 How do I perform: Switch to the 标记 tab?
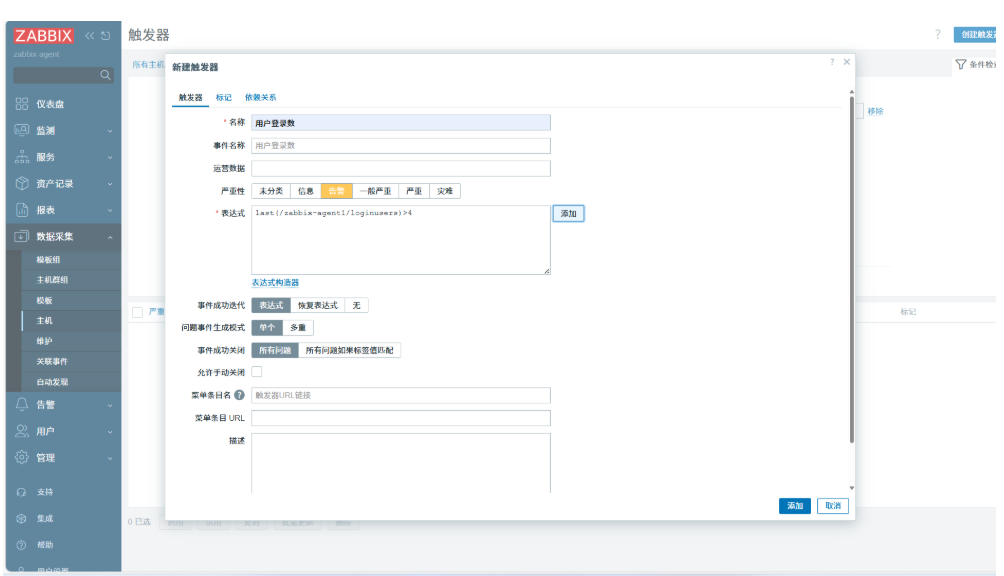click(223, 97)
